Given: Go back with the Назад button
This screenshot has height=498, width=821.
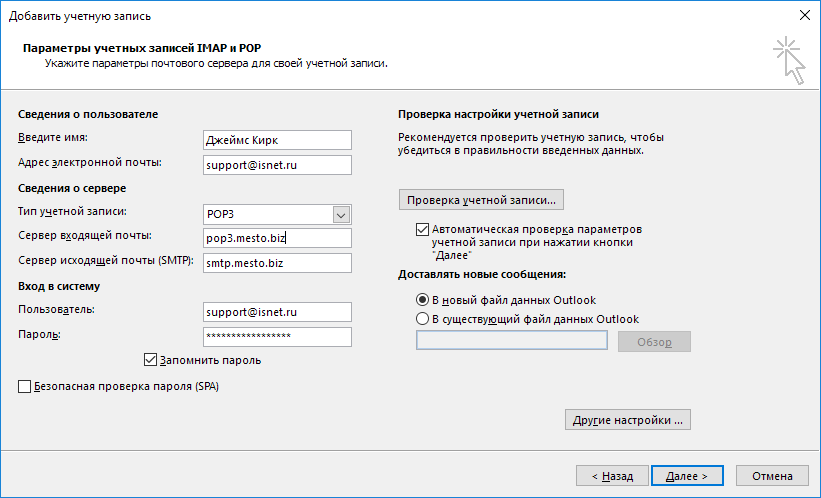Looking at the screenshot, I should point(612,476).
